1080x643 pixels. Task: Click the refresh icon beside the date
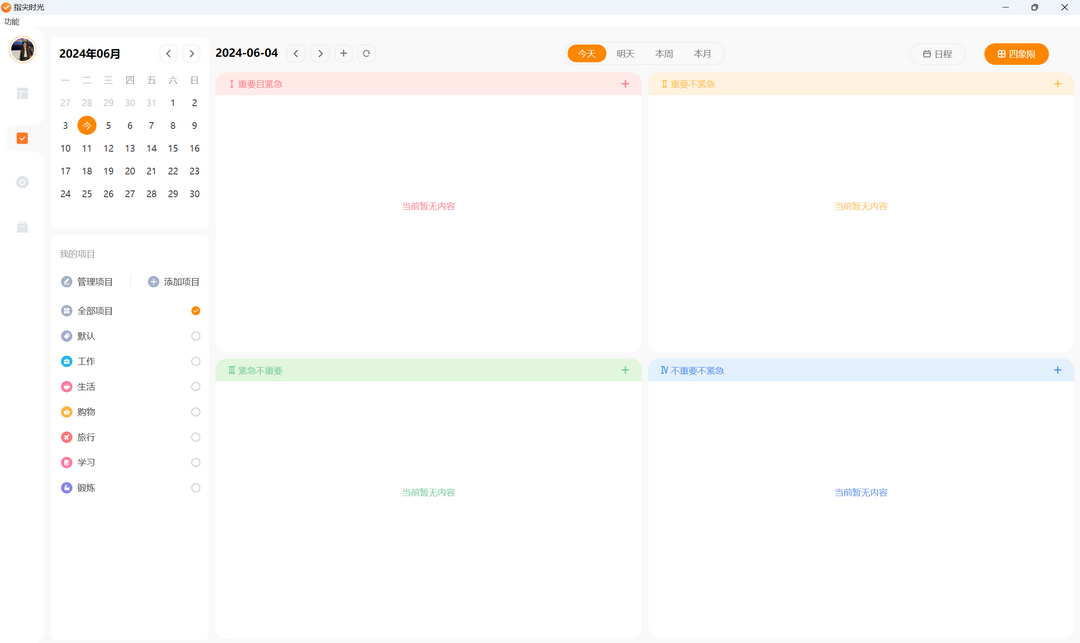[x=367, y=53]
